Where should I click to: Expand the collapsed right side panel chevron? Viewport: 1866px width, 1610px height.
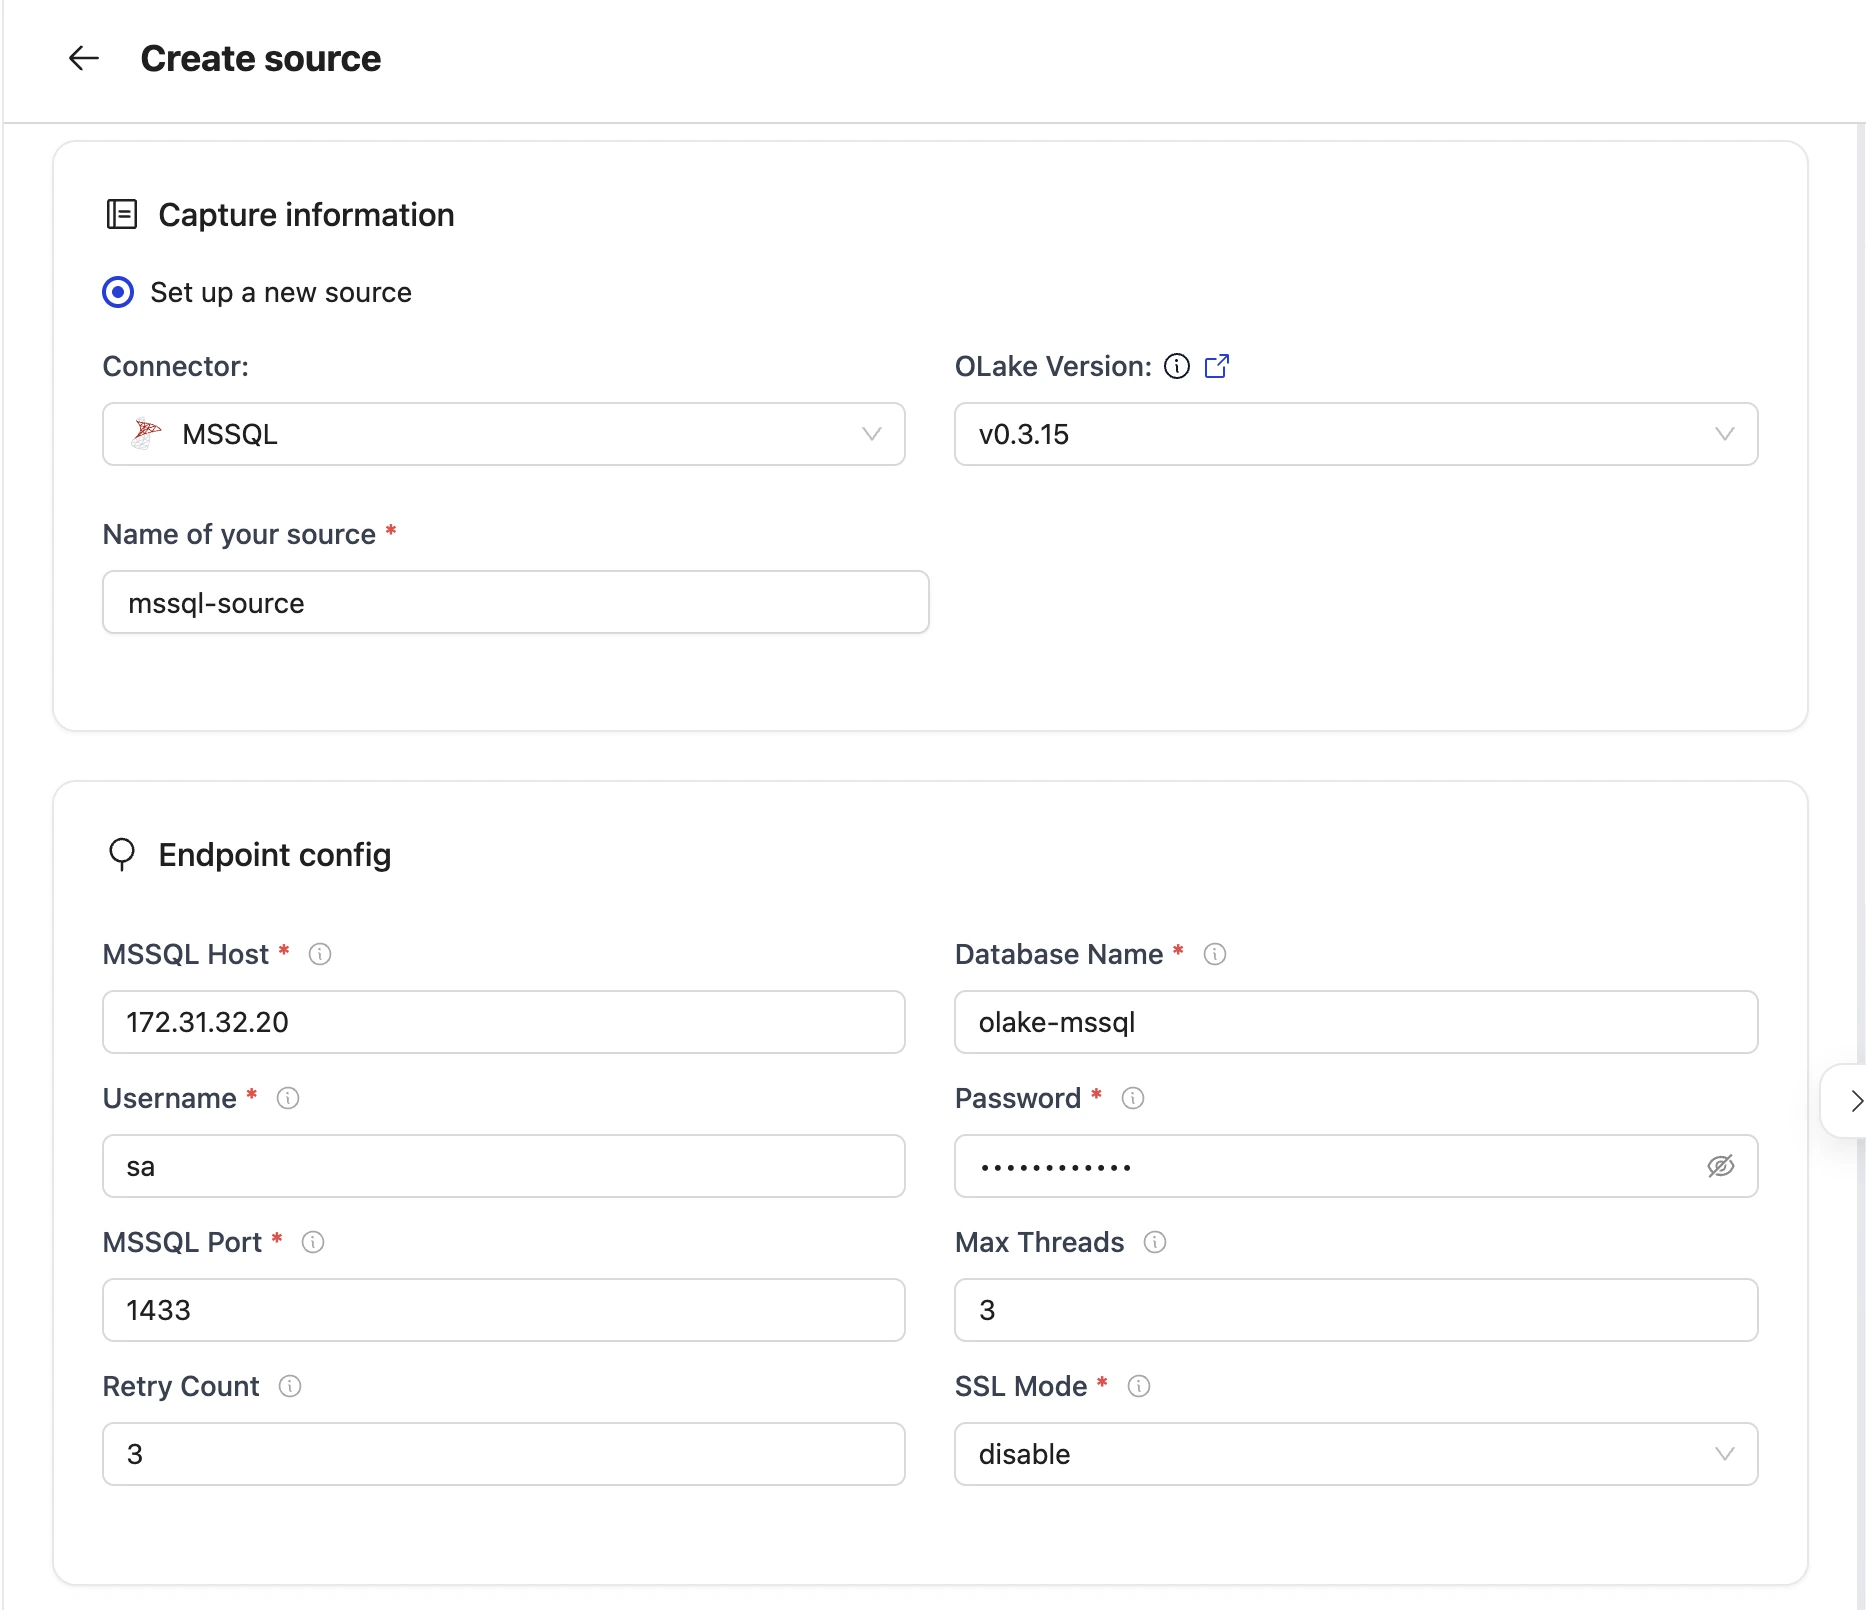click(1855, 1101)
